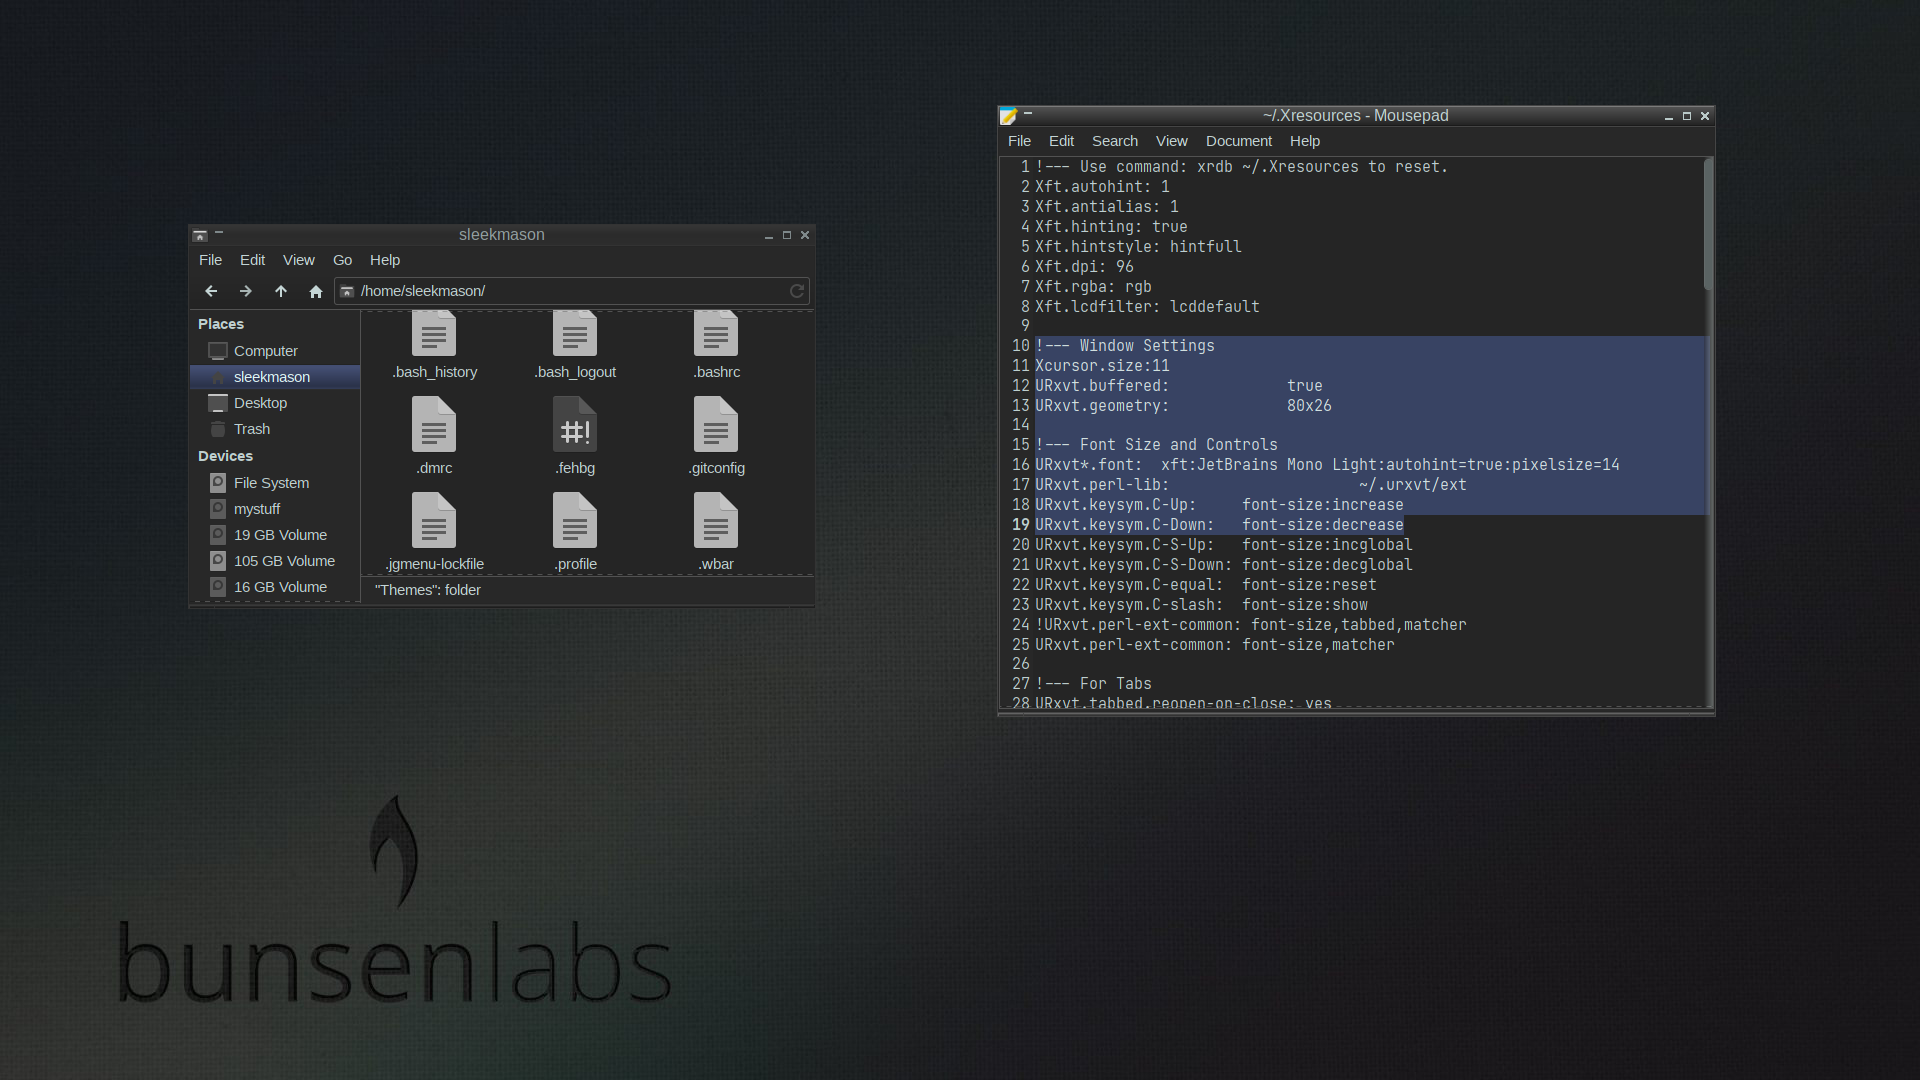Click line 25 perl-ext-common font-size,matcher
Viewport: 1920px width, 1080px height.
pos(1215,645)
